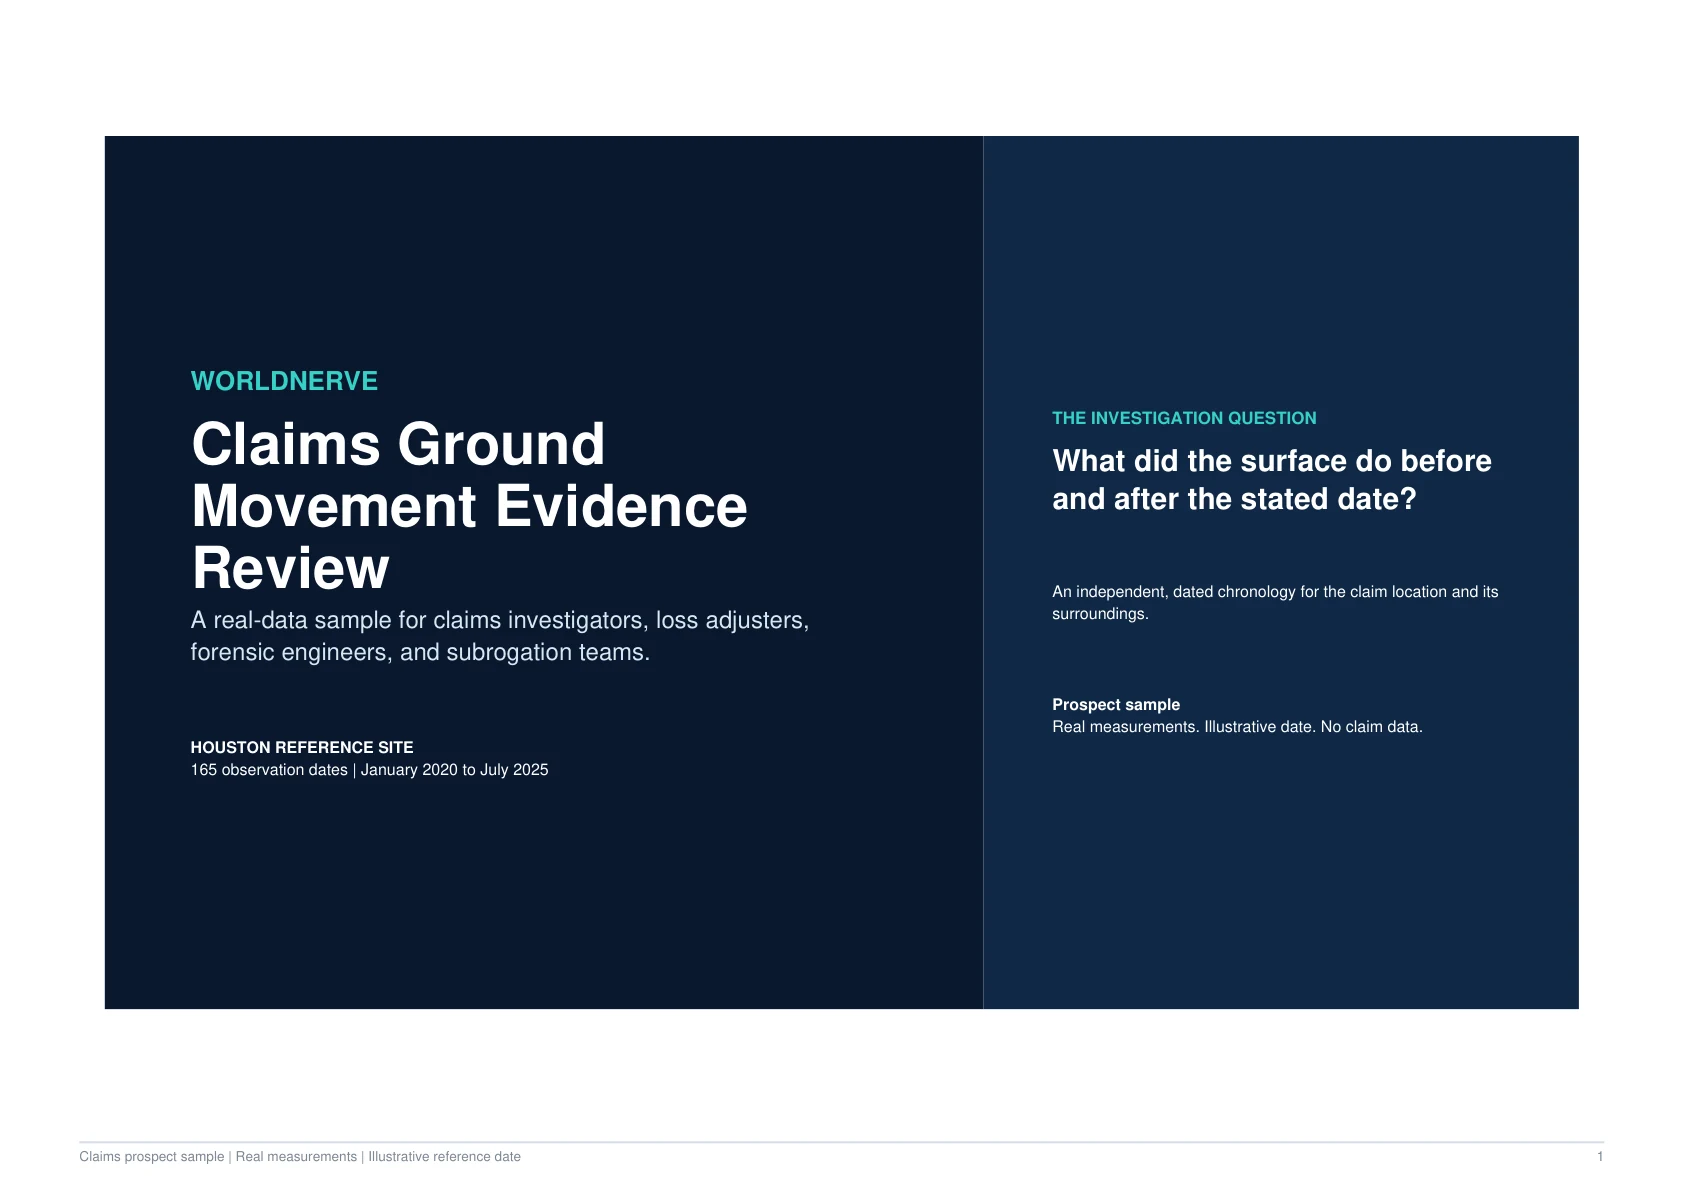The height and width of the screenshot is (1191, 1684).
Task: Click the 'HOUSTON REFERENCE SITE' label
Action: [x=302, y=747]
